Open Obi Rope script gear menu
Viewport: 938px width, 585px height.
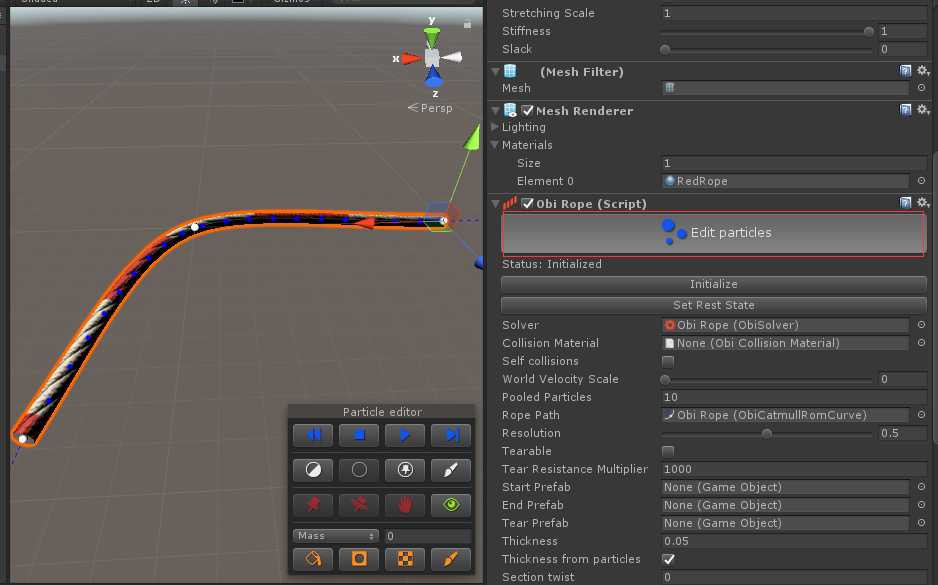923,203
